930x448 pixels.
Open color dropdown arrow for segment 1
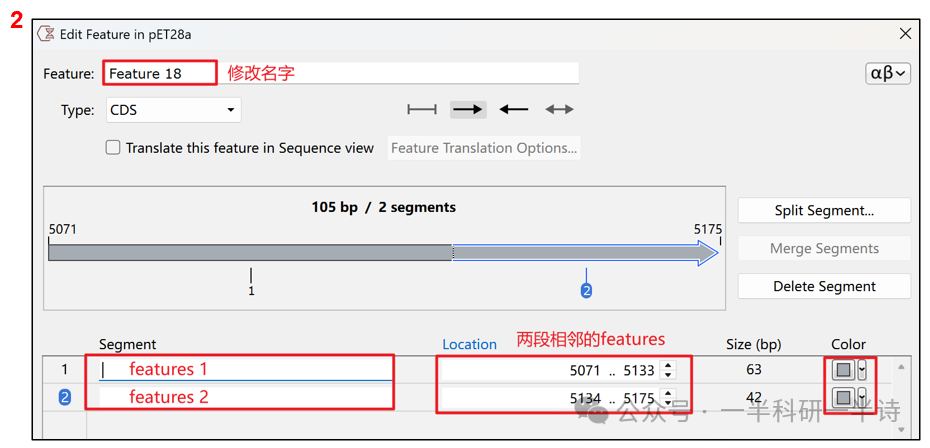[862, 370]
